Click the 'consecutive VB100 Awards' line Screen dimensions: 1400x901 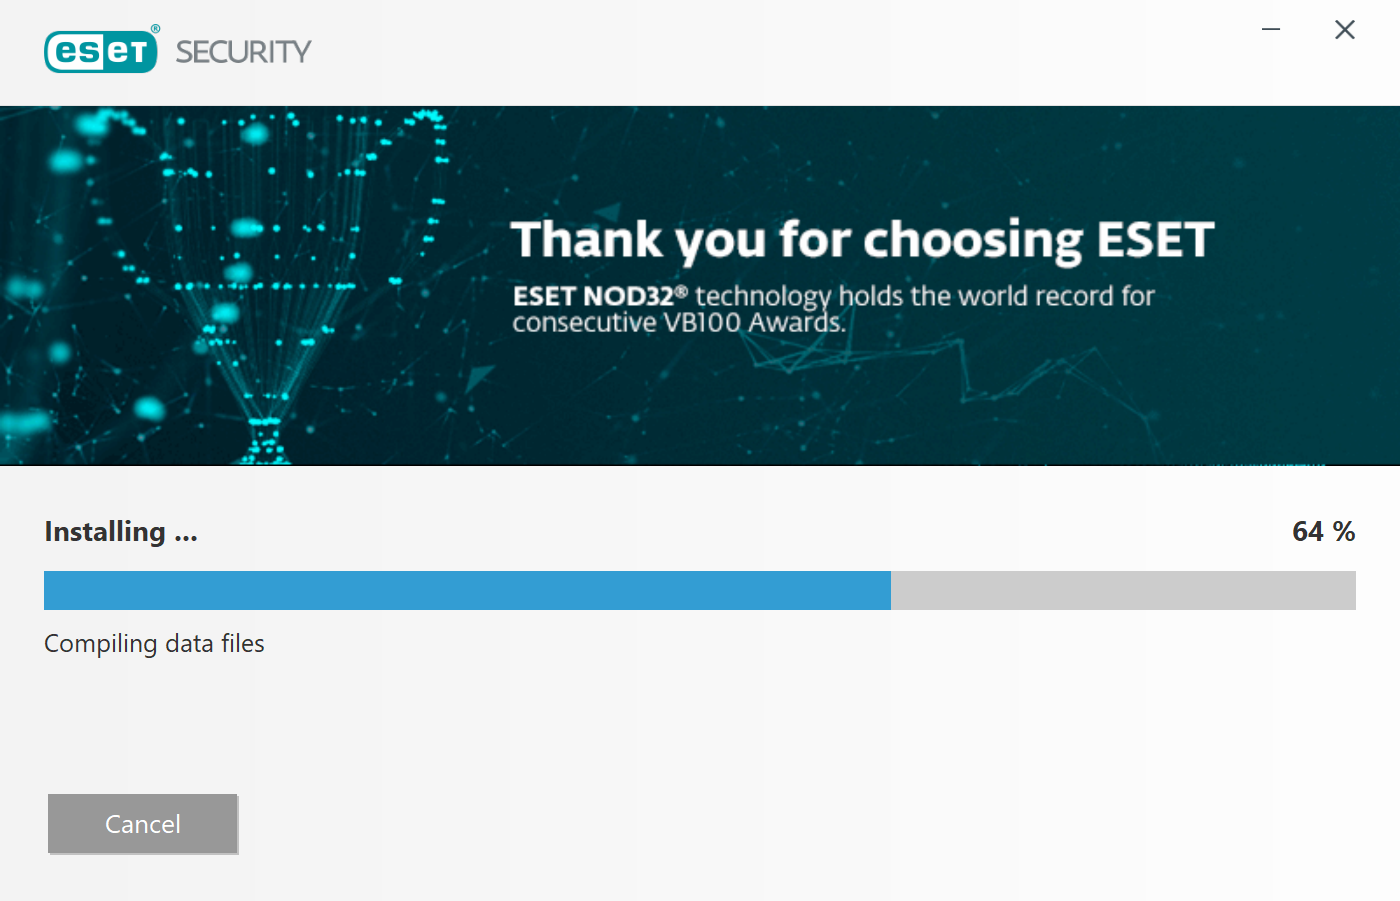point(678,322)
